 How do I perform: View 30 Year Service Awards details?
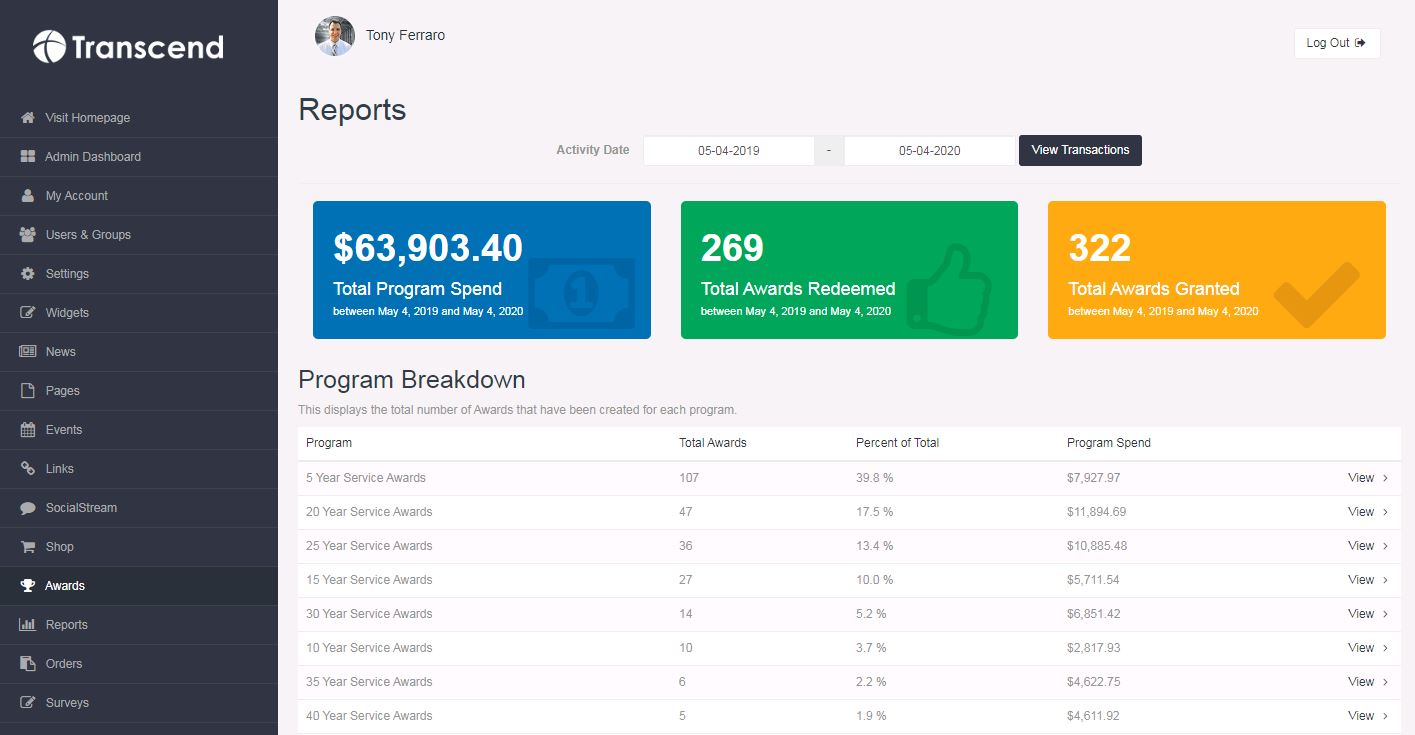(1368, 614)
